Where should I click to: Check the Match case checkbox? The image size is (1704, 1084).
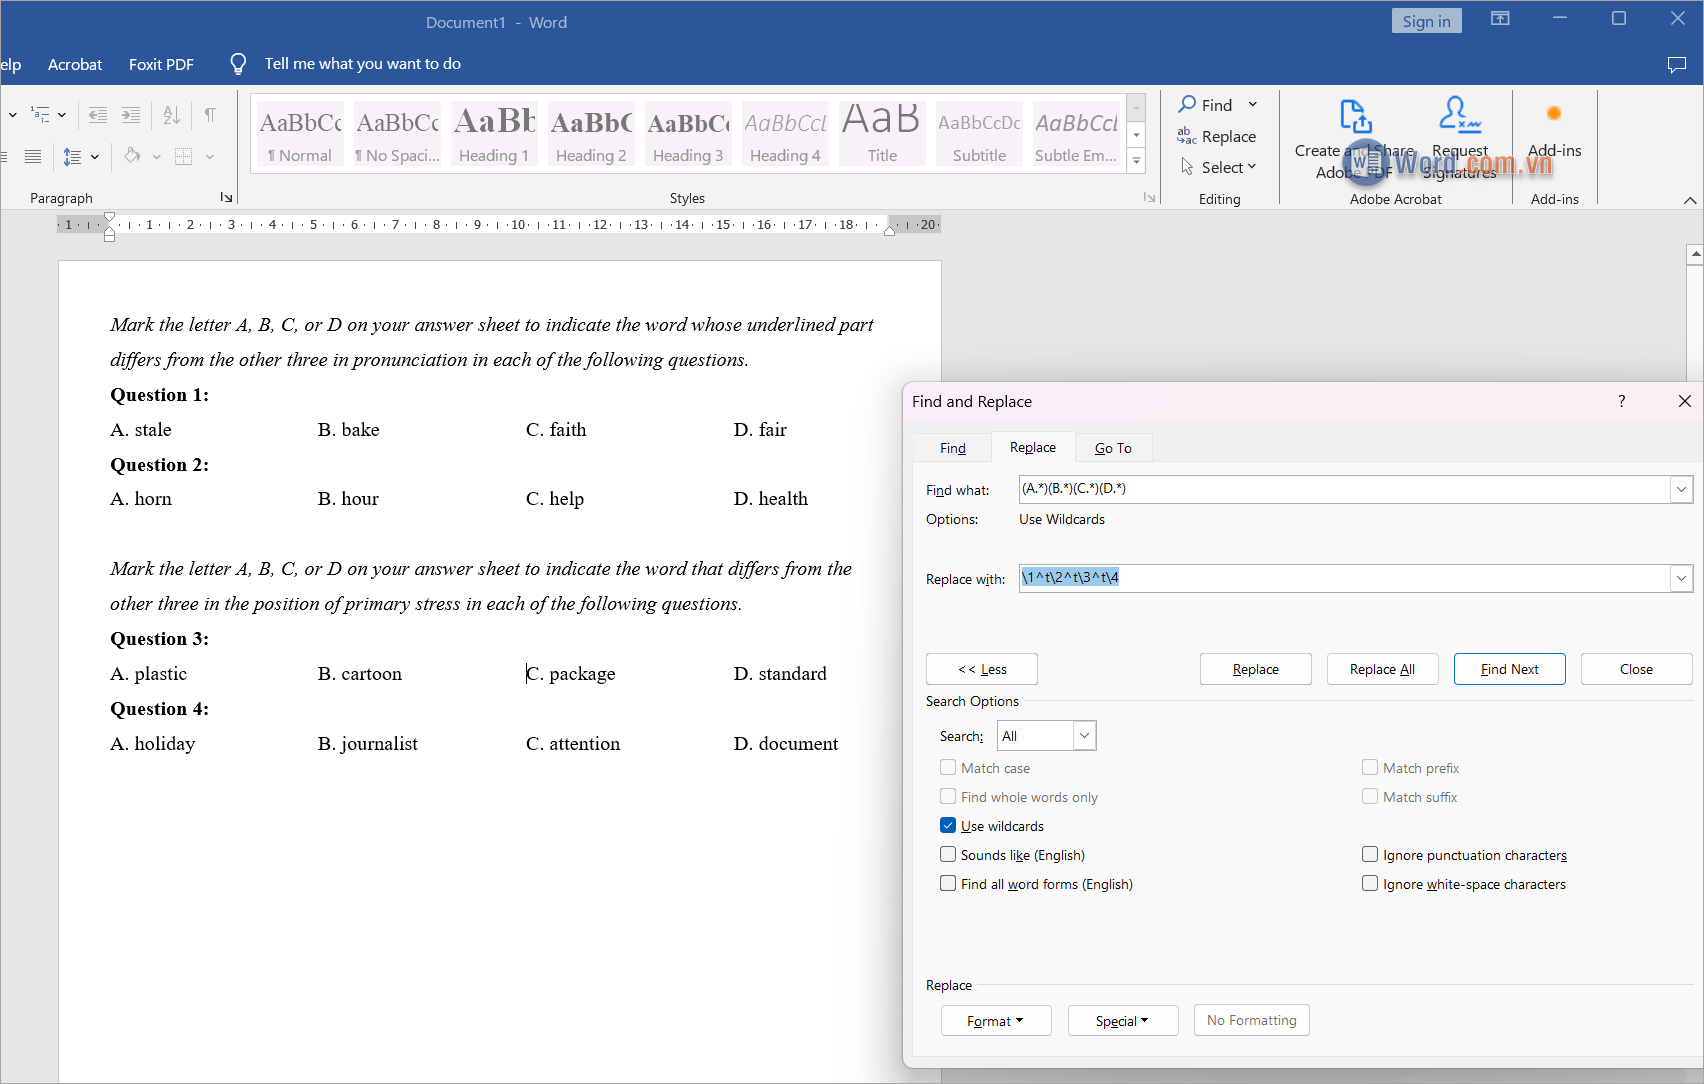click(x=948, y=768)
